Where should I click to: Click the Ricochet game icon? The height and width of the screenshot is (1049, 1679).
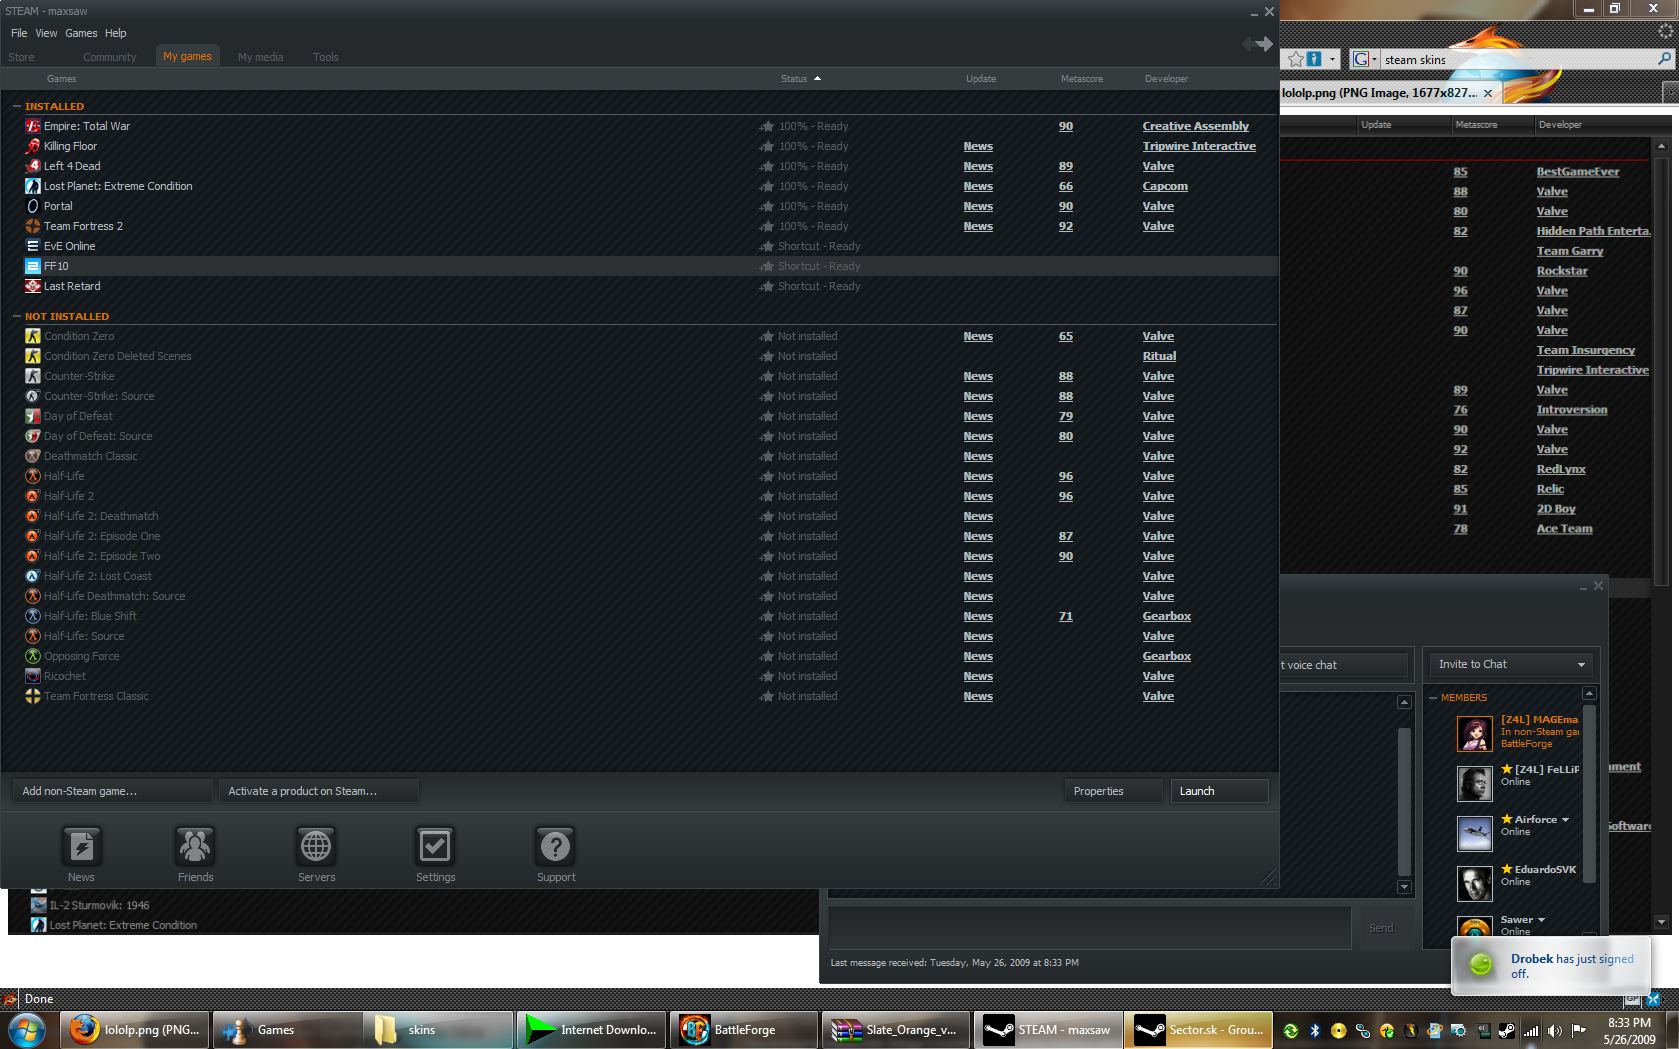[33, 676]
